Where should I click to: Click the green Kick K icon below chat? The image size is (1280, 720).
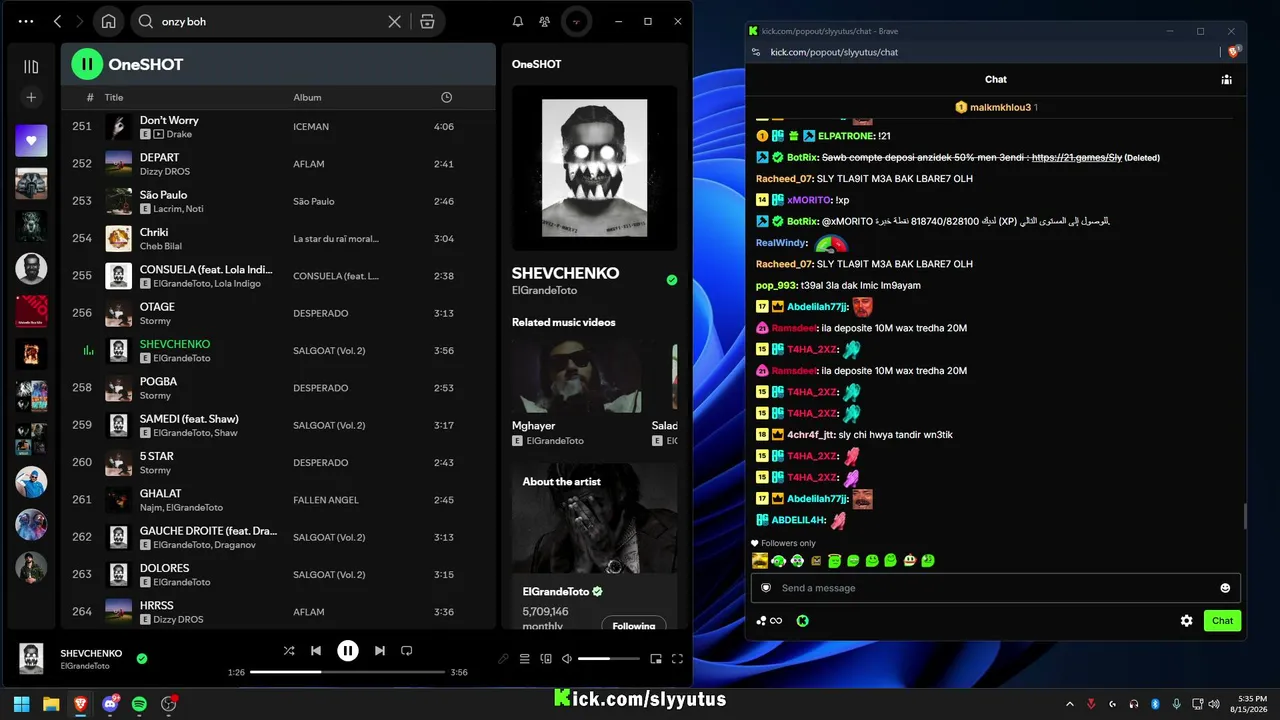tap(802, 621)
